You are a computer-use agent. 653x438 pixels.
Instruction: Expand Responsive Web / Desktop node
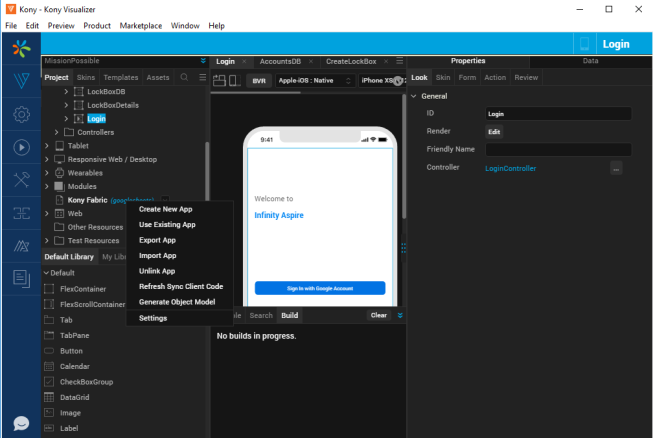click(47, 159)
